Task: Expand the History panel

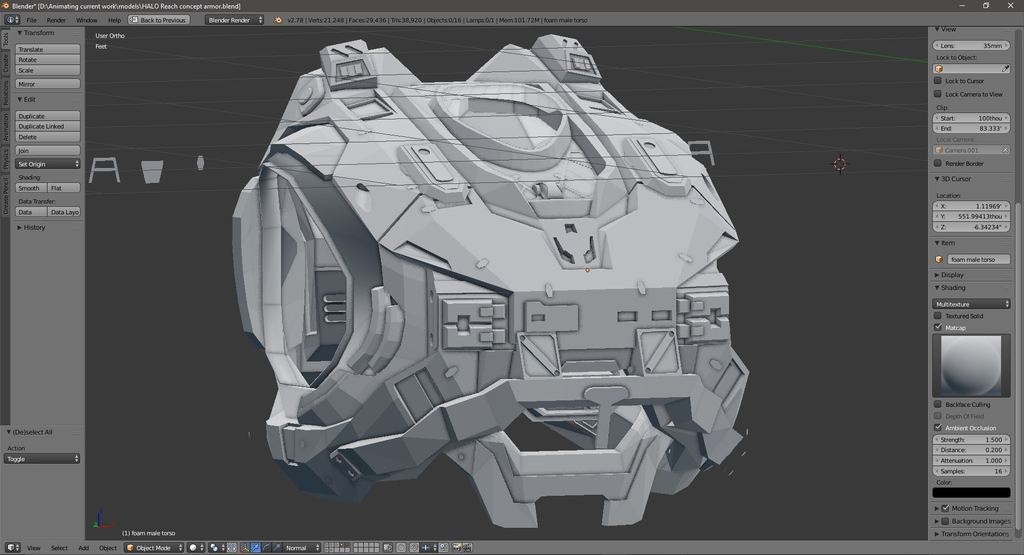Action: click(x=34, y=227)
